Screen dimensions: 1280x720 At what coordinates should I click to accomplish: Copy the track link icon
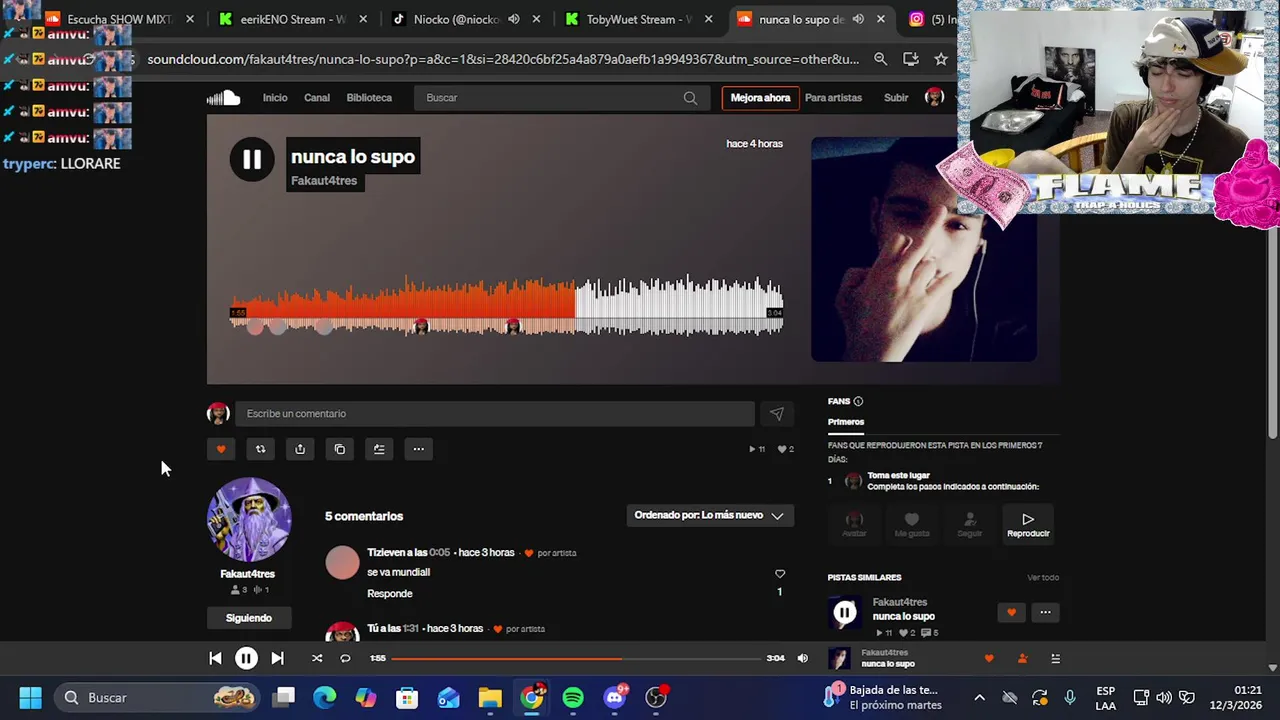pyautogui.click(x=340, y=449)
